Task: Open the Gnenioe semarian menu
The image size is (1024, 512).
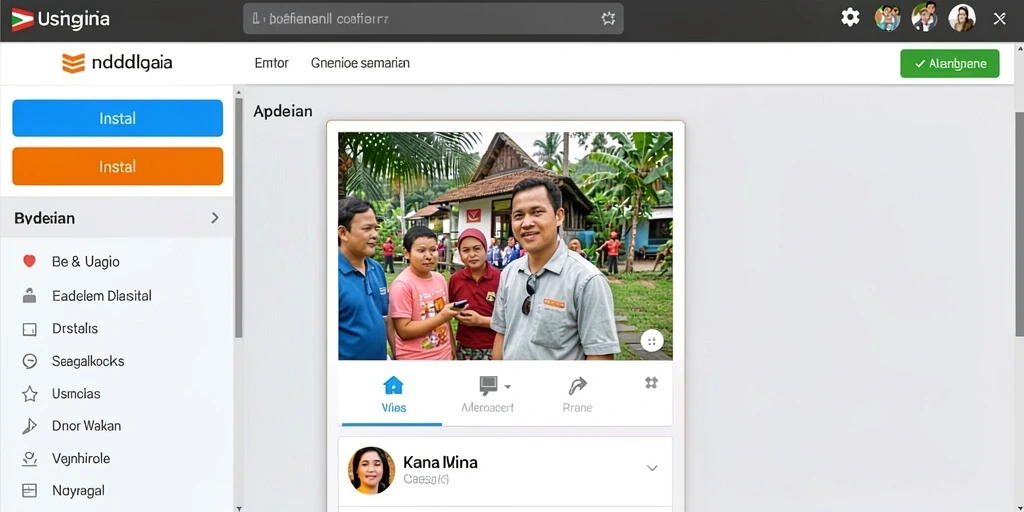Action: [x=360, y=63]
